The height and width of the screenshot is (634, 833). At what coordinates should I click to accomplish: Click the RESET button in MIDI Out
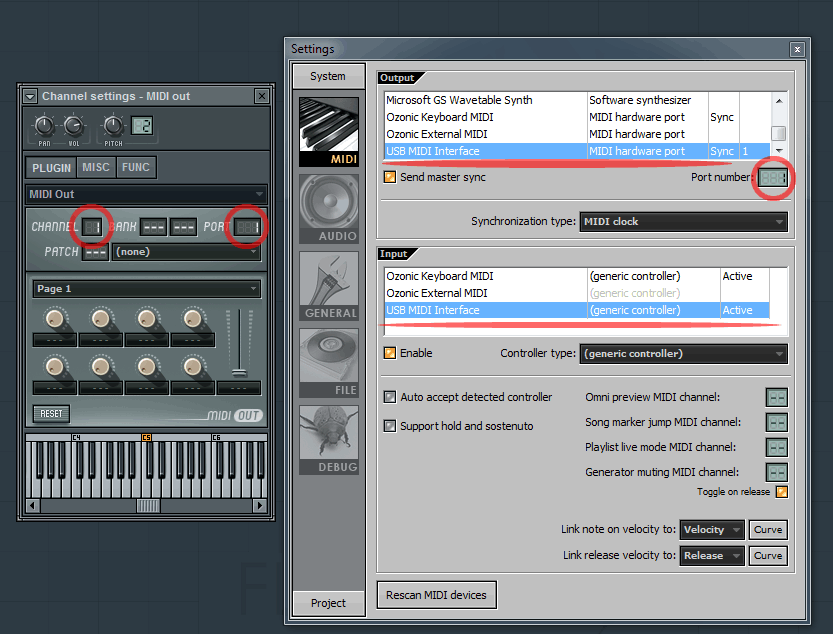point(52,413)
